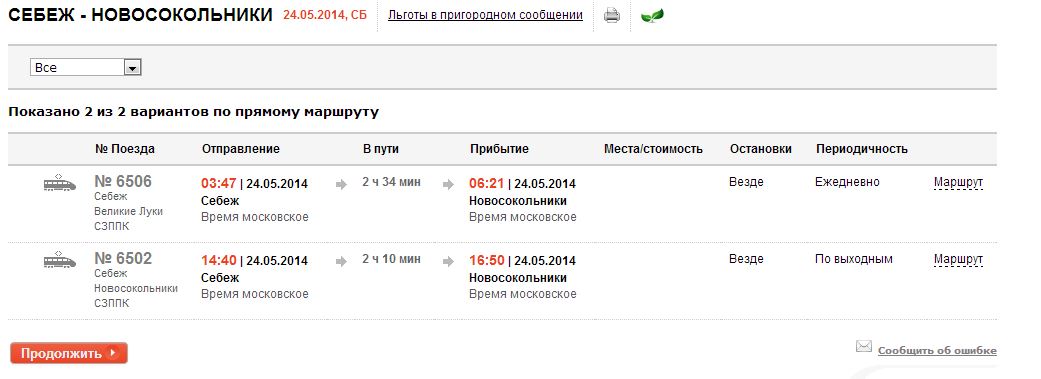1041x379 pixels.
Task: Open the Все filter dropdown
Action: (86, 67)
